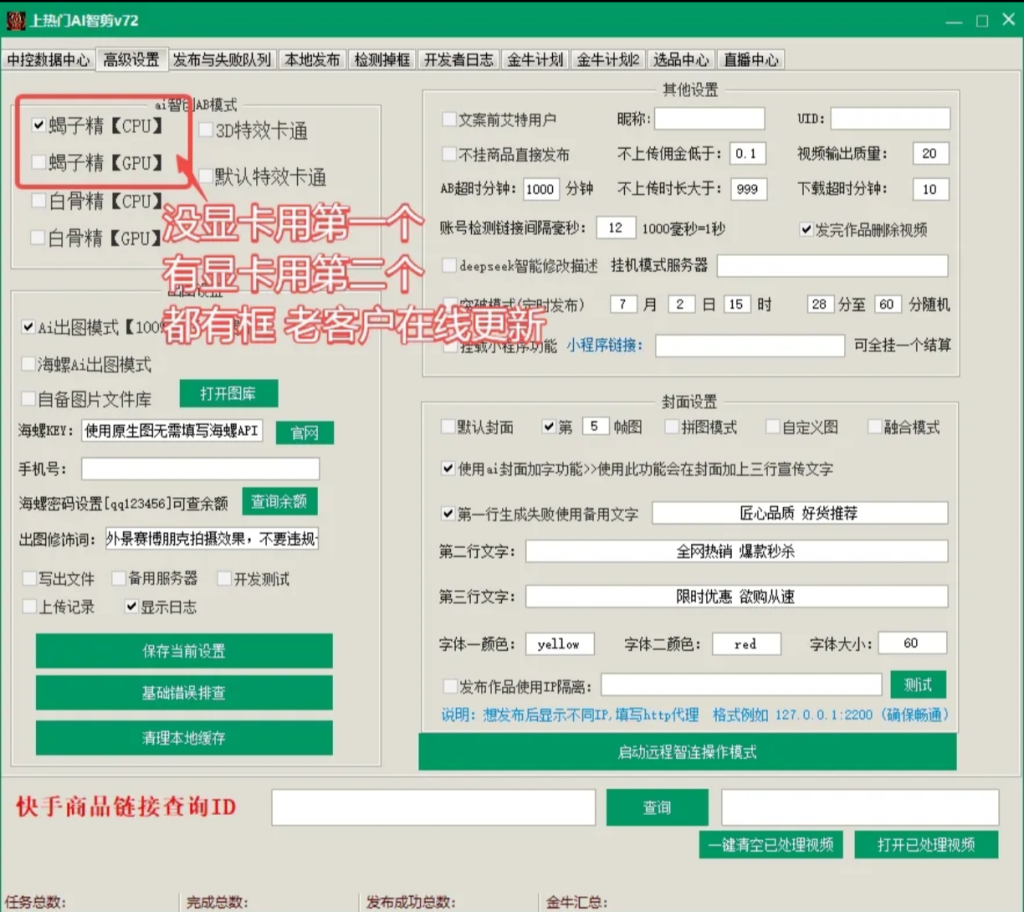This screenshot has width=1024, height=912.
Task: Enable 蝎子精【GPU】 mode
Action: (x=39, y=161)
